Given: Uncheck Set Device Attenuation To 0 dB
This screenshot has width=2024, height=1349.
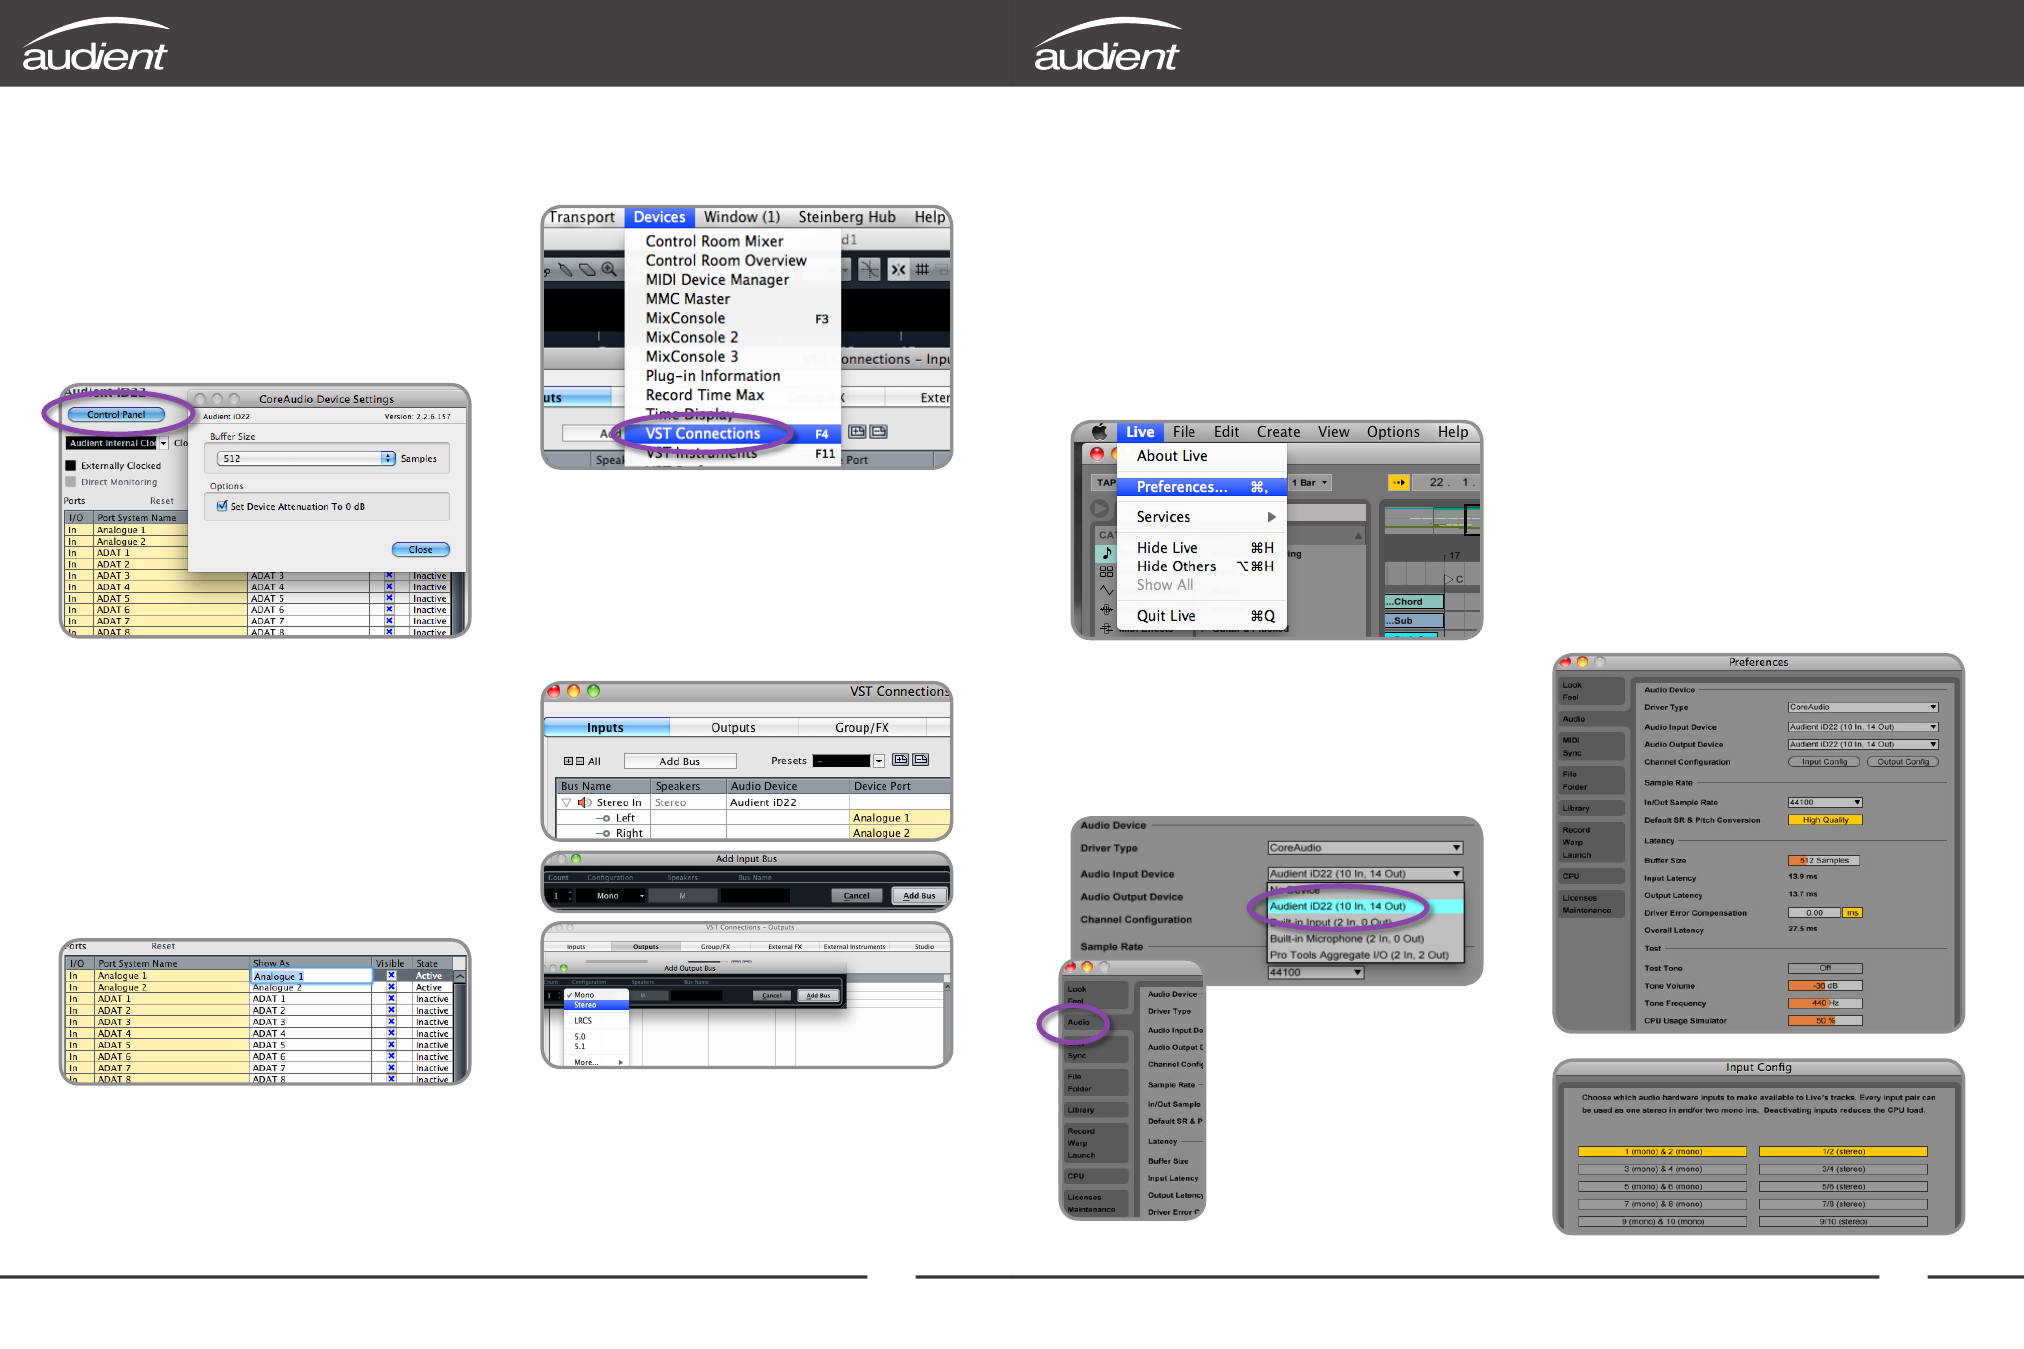Looking at the screenshot, I should click(x=222, y=506).
